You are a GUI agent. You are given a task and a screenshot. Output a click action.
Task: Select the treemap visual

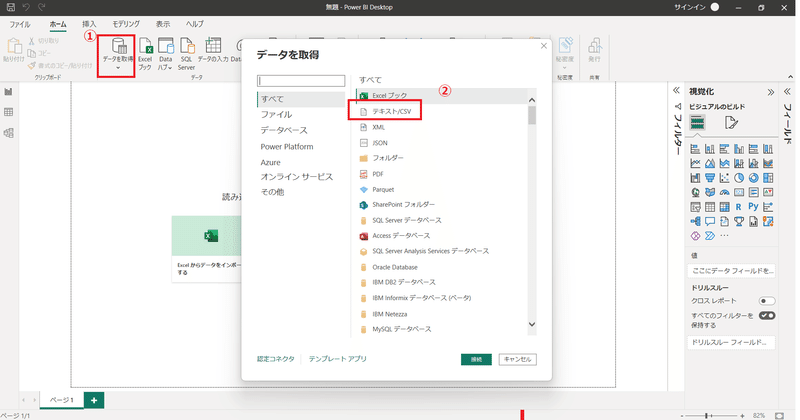(768, 178)
